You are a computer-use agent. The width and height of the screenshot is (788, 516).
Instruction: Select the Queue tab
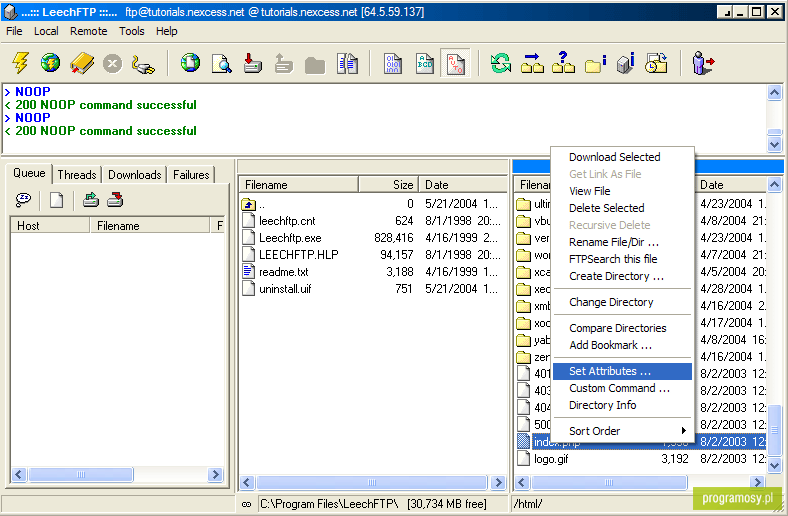pos(29,173)
